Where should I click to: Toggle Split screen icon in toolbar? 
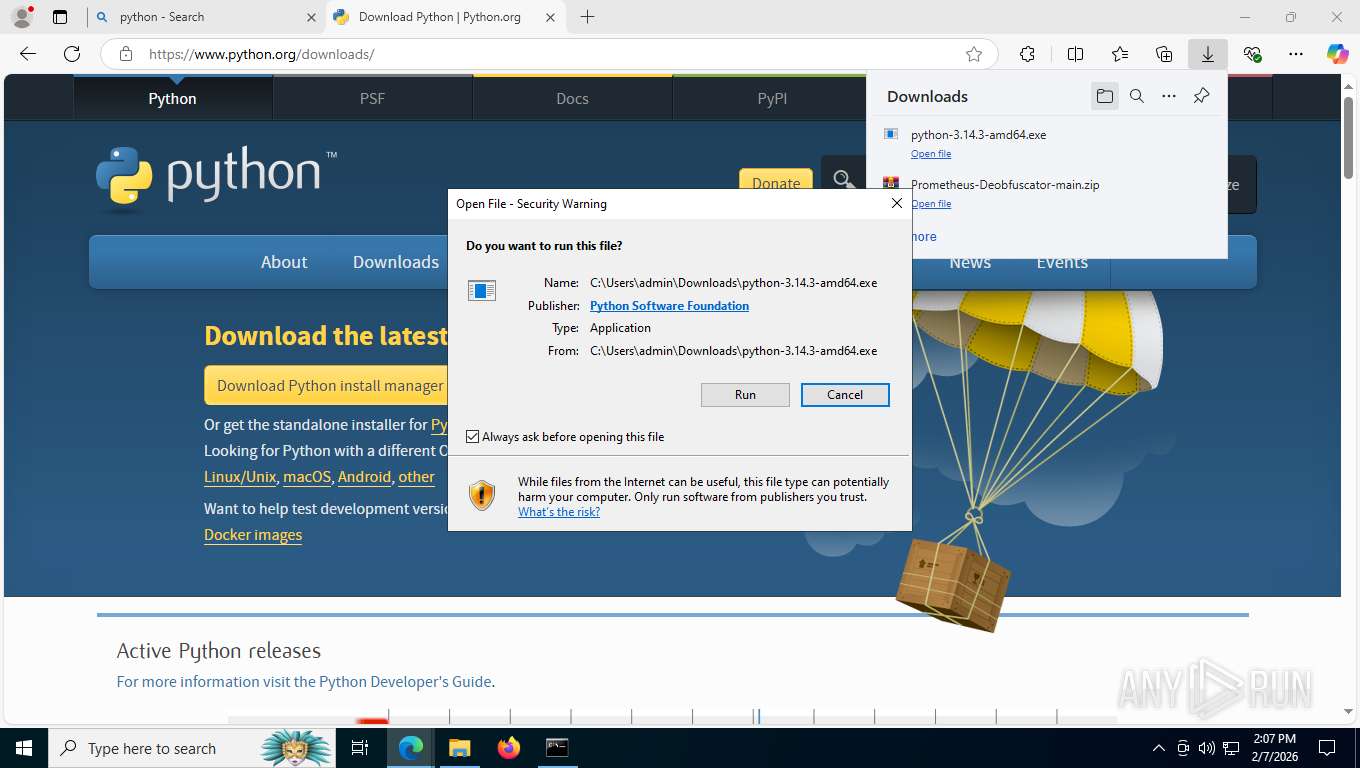pyautogui.click(x=1075, y=54)
